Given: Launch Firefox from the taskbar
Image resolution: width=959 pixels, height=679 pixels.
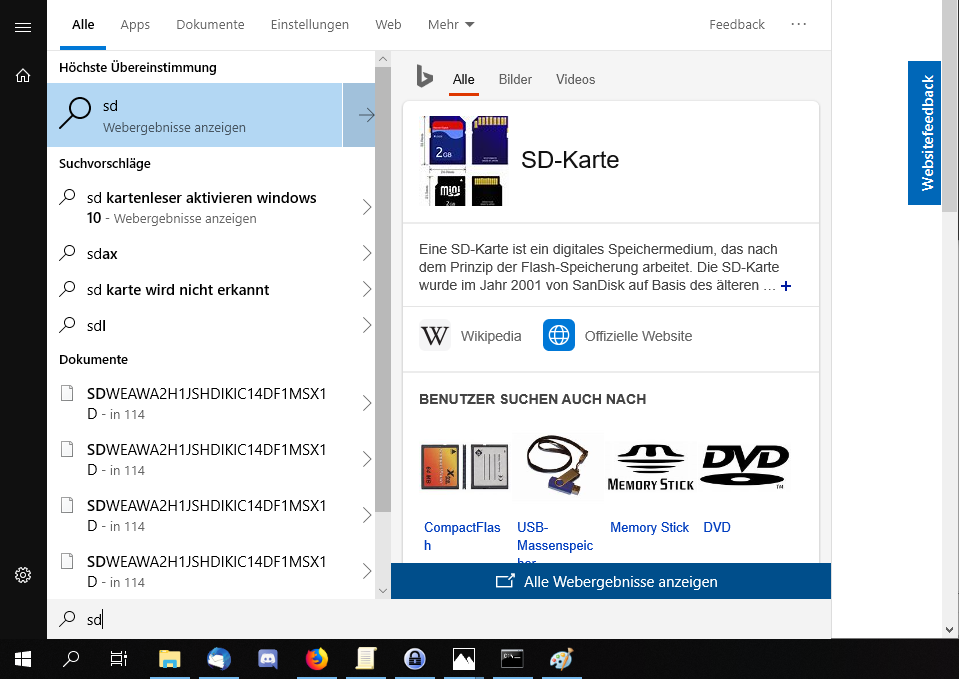Looking at the screenshot, I should click(316, 659).
